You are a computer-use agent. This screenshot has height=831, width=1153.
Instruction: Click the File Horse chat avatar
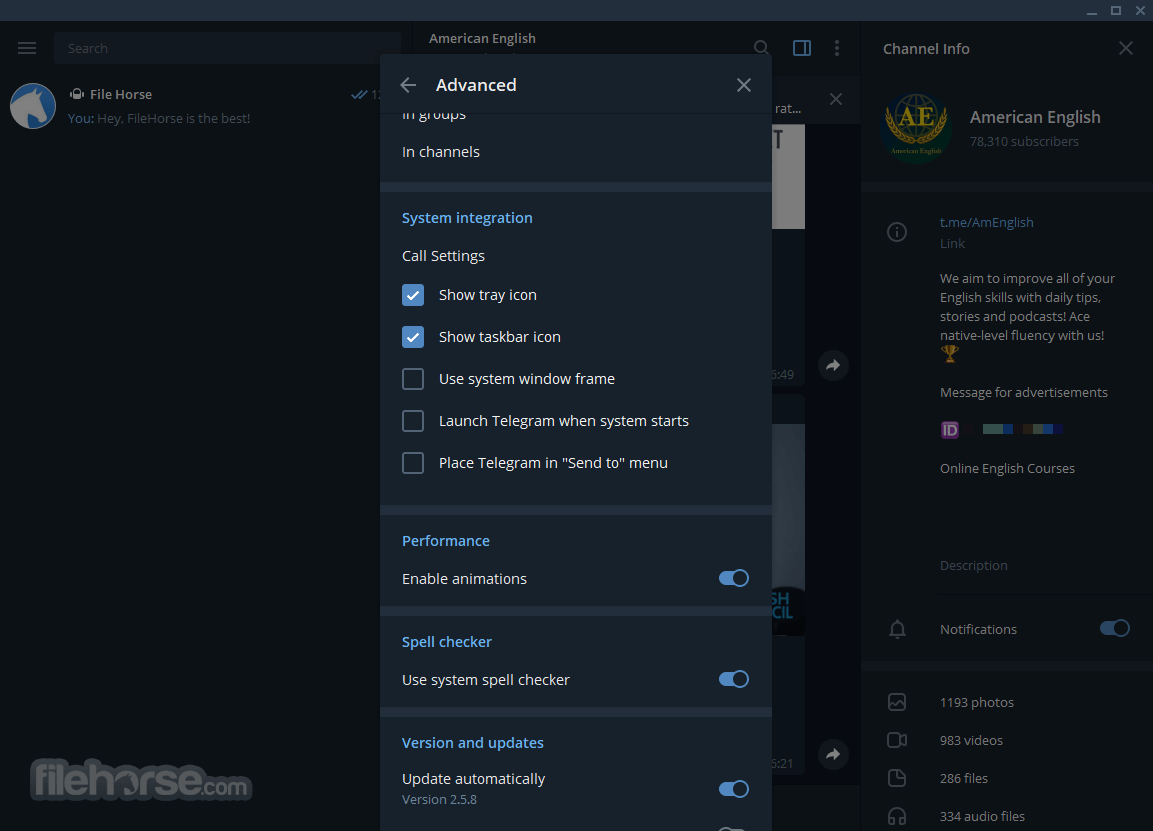pos(33,106)
